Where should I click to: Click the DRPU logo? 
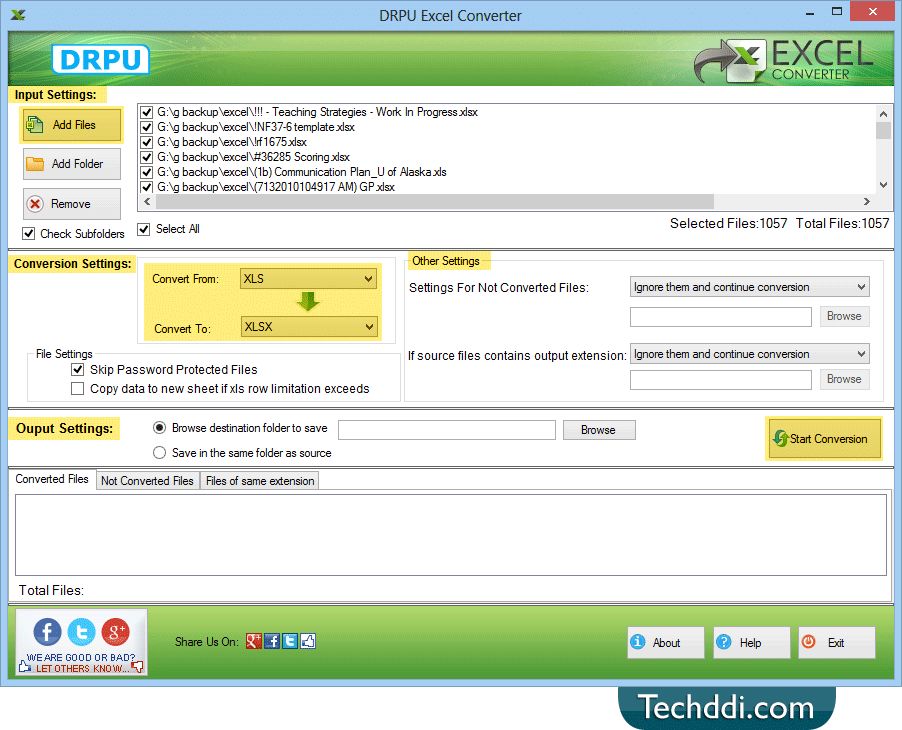click(x=101, y=59)
